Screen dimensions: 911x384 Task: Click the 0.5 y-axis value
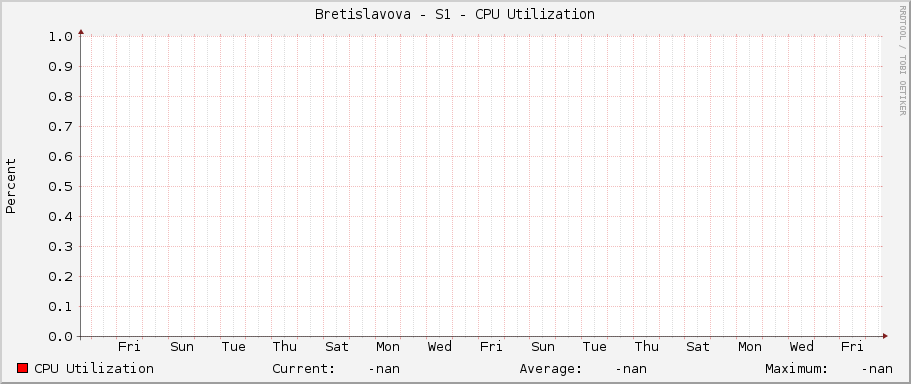60,186
